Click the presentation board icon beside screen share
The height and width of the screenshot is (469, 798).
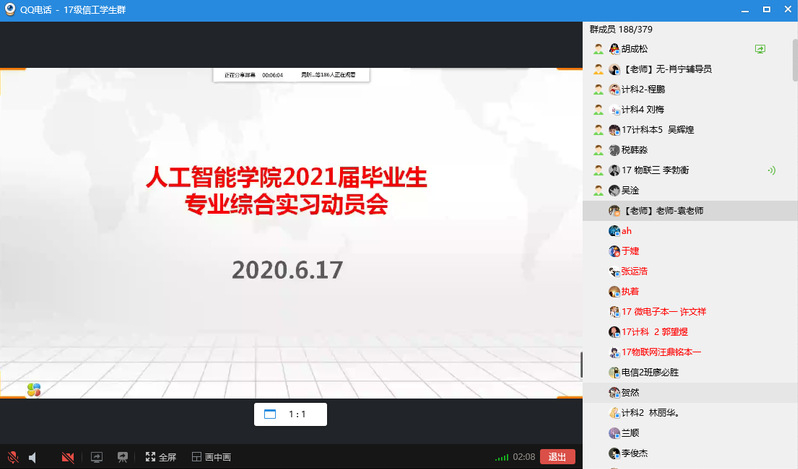pyautogui.click(x=122, y=457)
